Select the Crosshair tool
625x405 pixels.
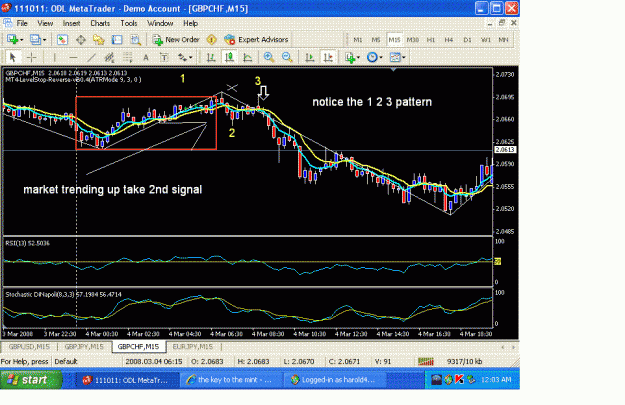[31, 57]
